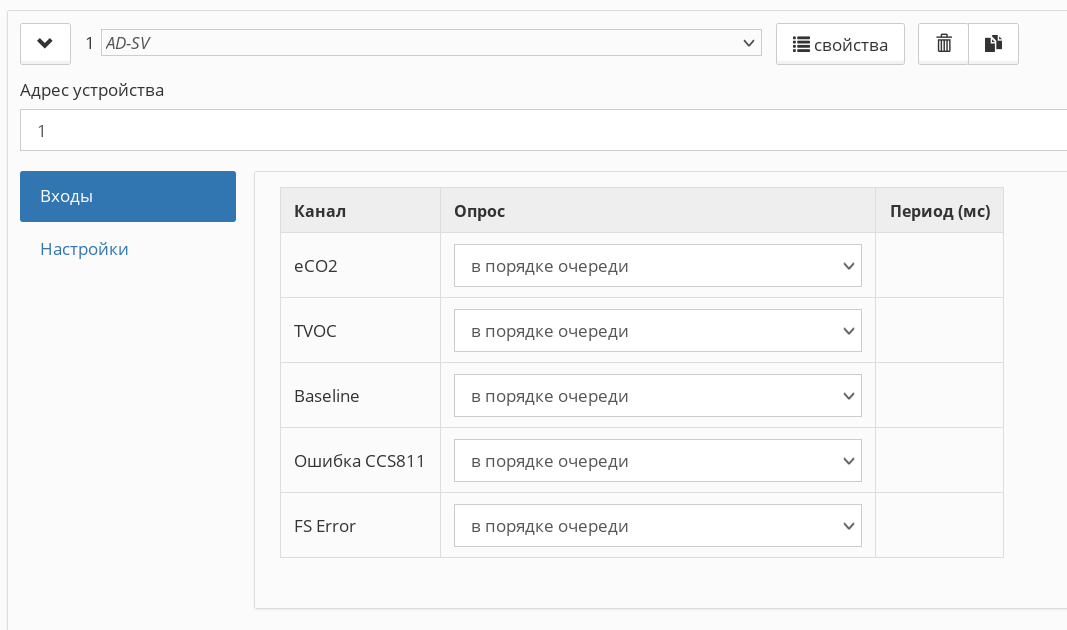The width and height of the screenshot is (1067, 630).
Task: Select the eCO2 channel name cell
Action: pos(361,265)
